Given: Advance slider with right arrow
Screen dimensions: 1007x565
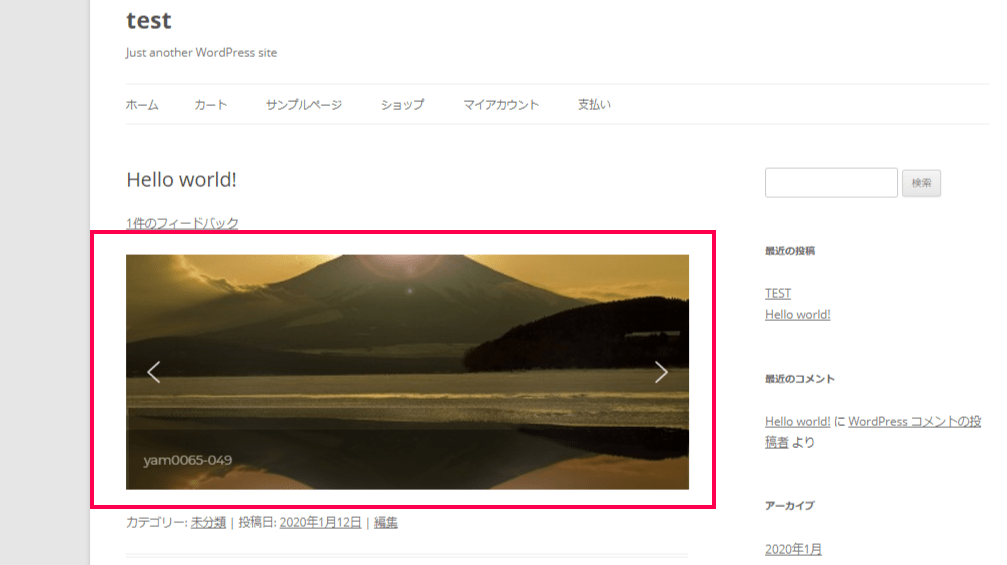Looking at the screenshot, I should point(661,372).
